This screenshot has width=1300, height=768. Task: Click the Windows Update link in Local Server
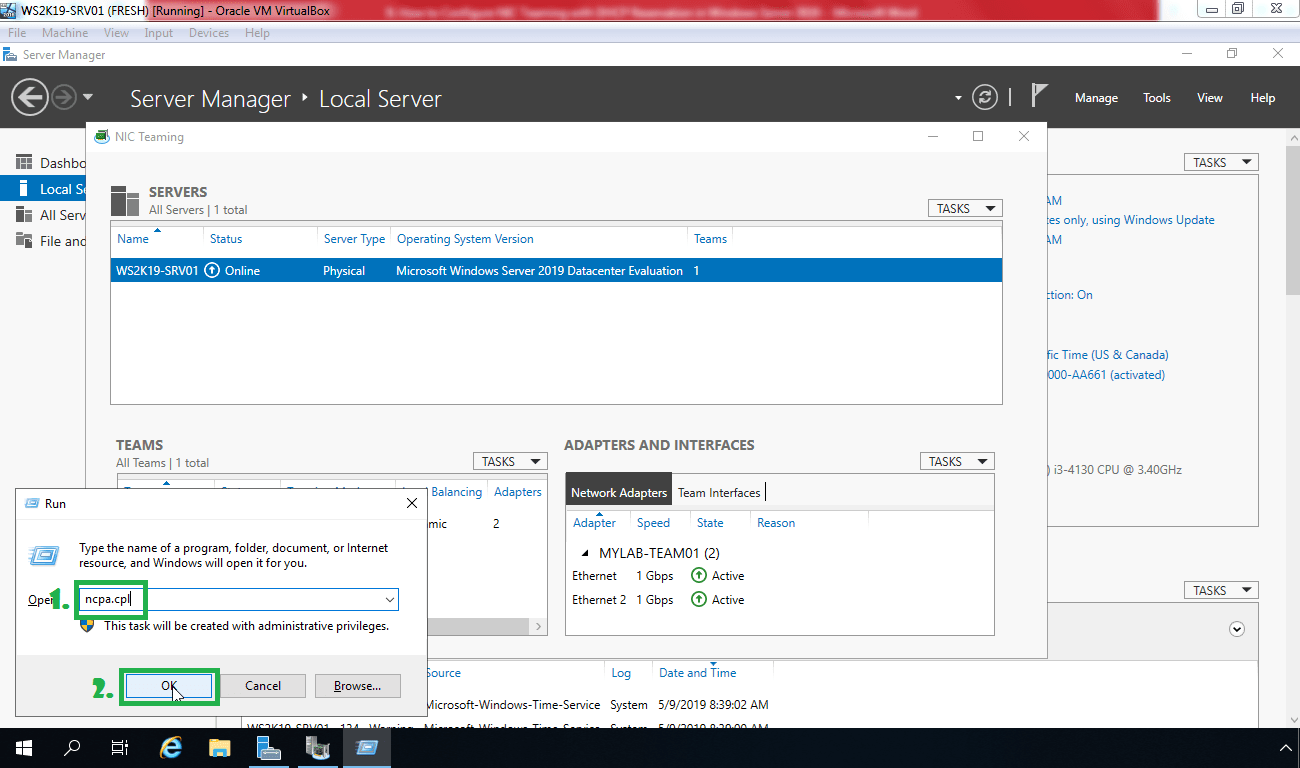[x=1130, y=220]
